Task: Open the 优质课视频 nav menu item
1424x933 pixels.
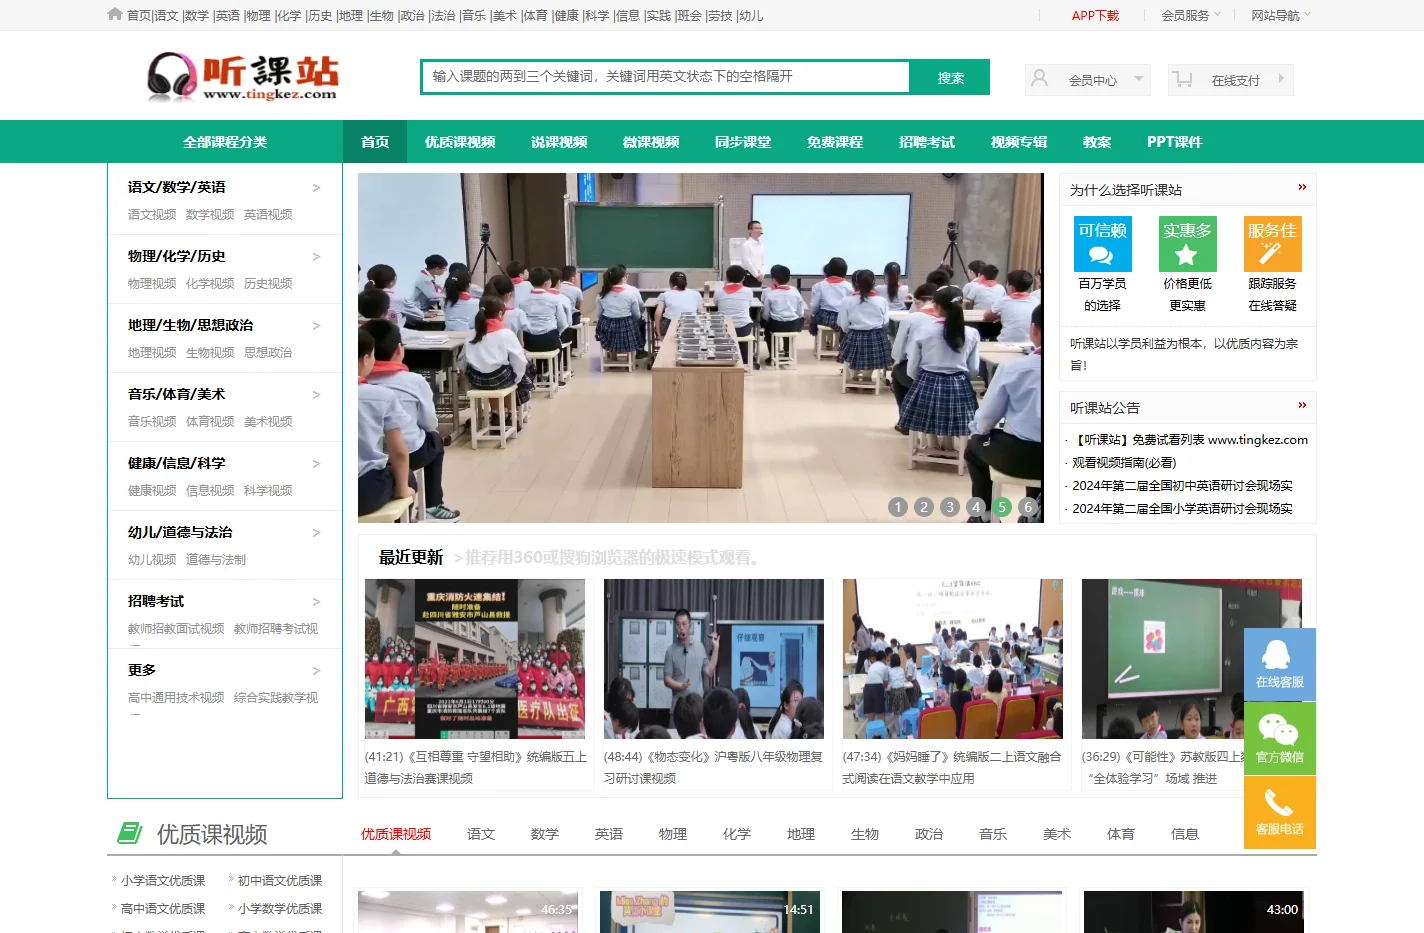Action: tap(460, 142)
